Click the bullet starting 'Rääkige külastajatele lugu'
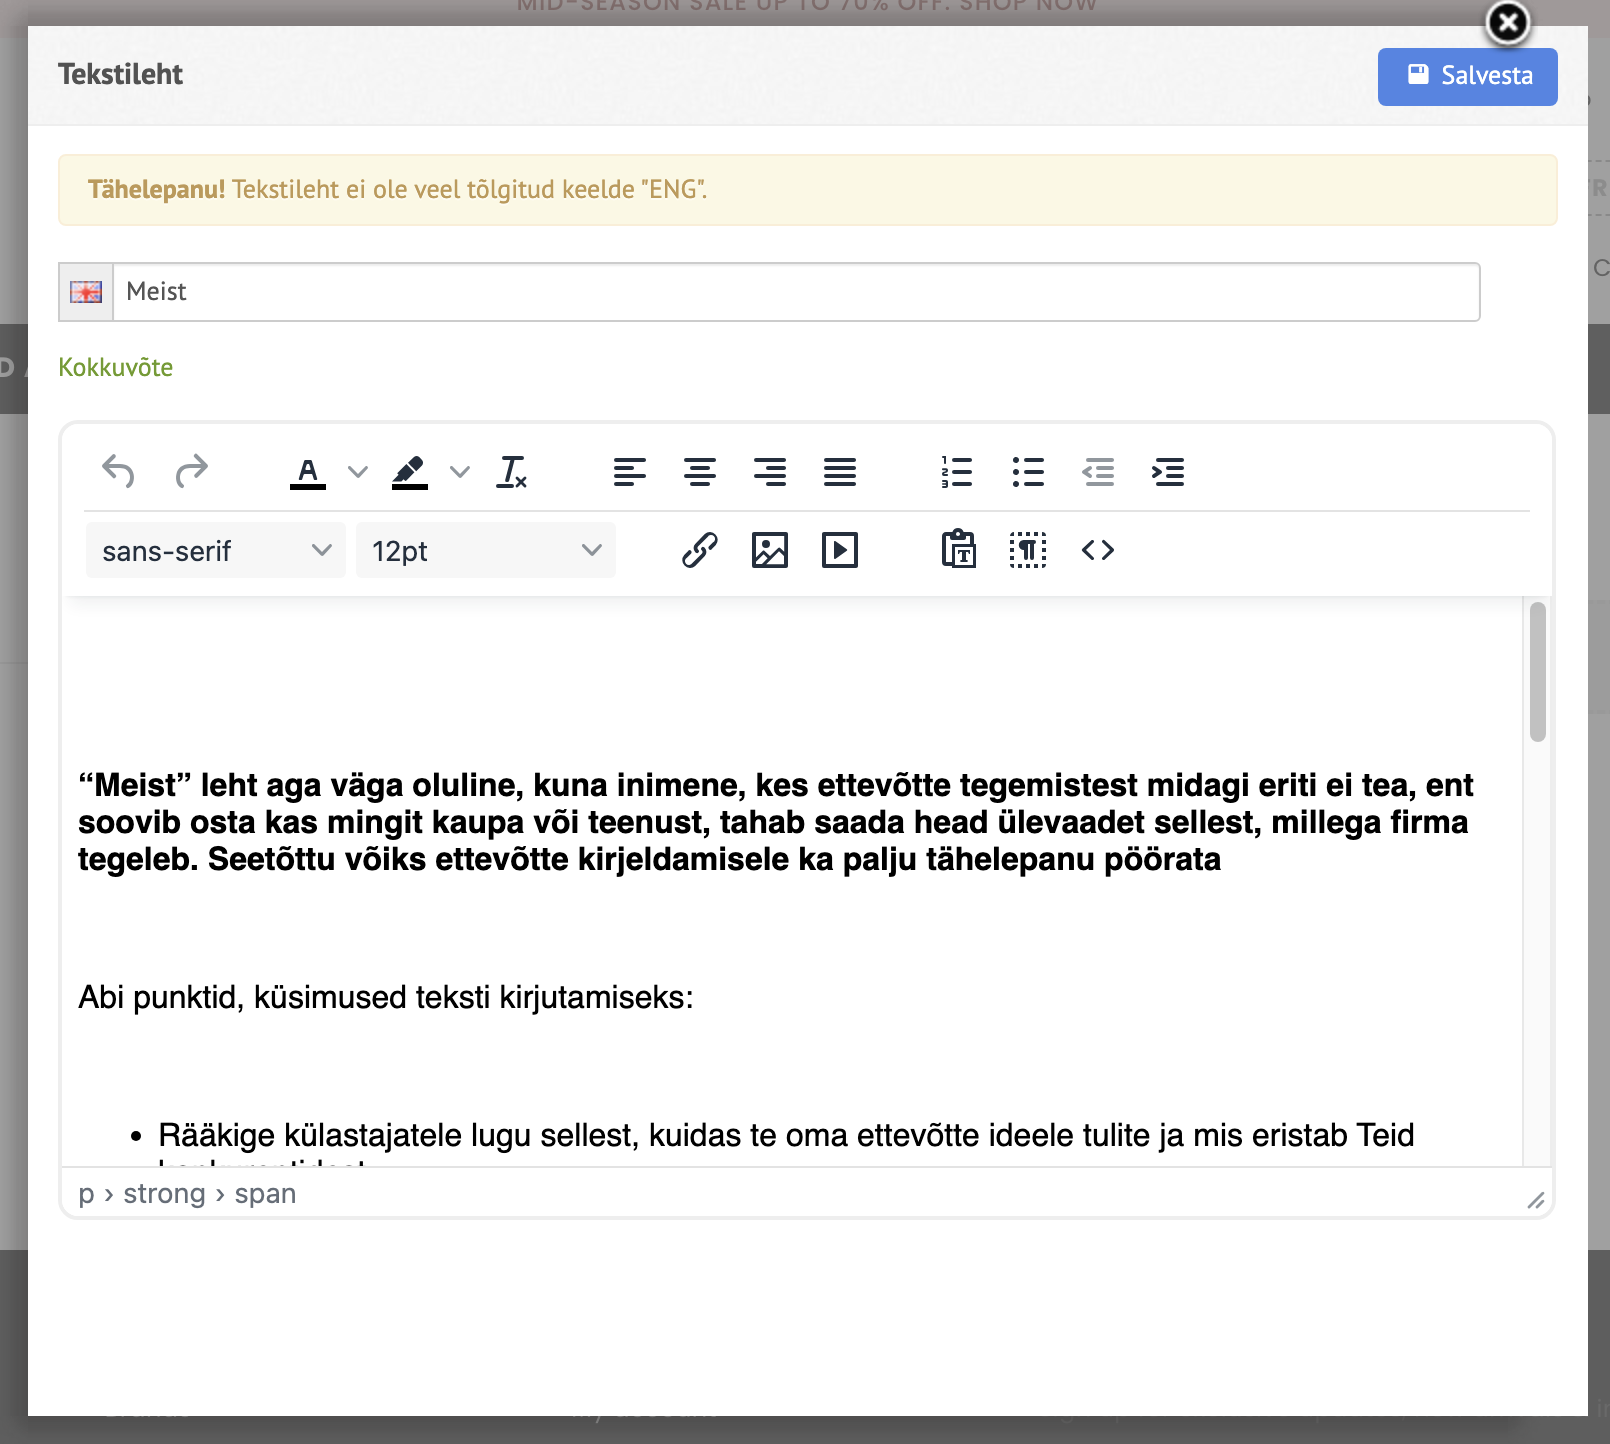This screenshot has width=1610, height=1444. [786, 1135]
